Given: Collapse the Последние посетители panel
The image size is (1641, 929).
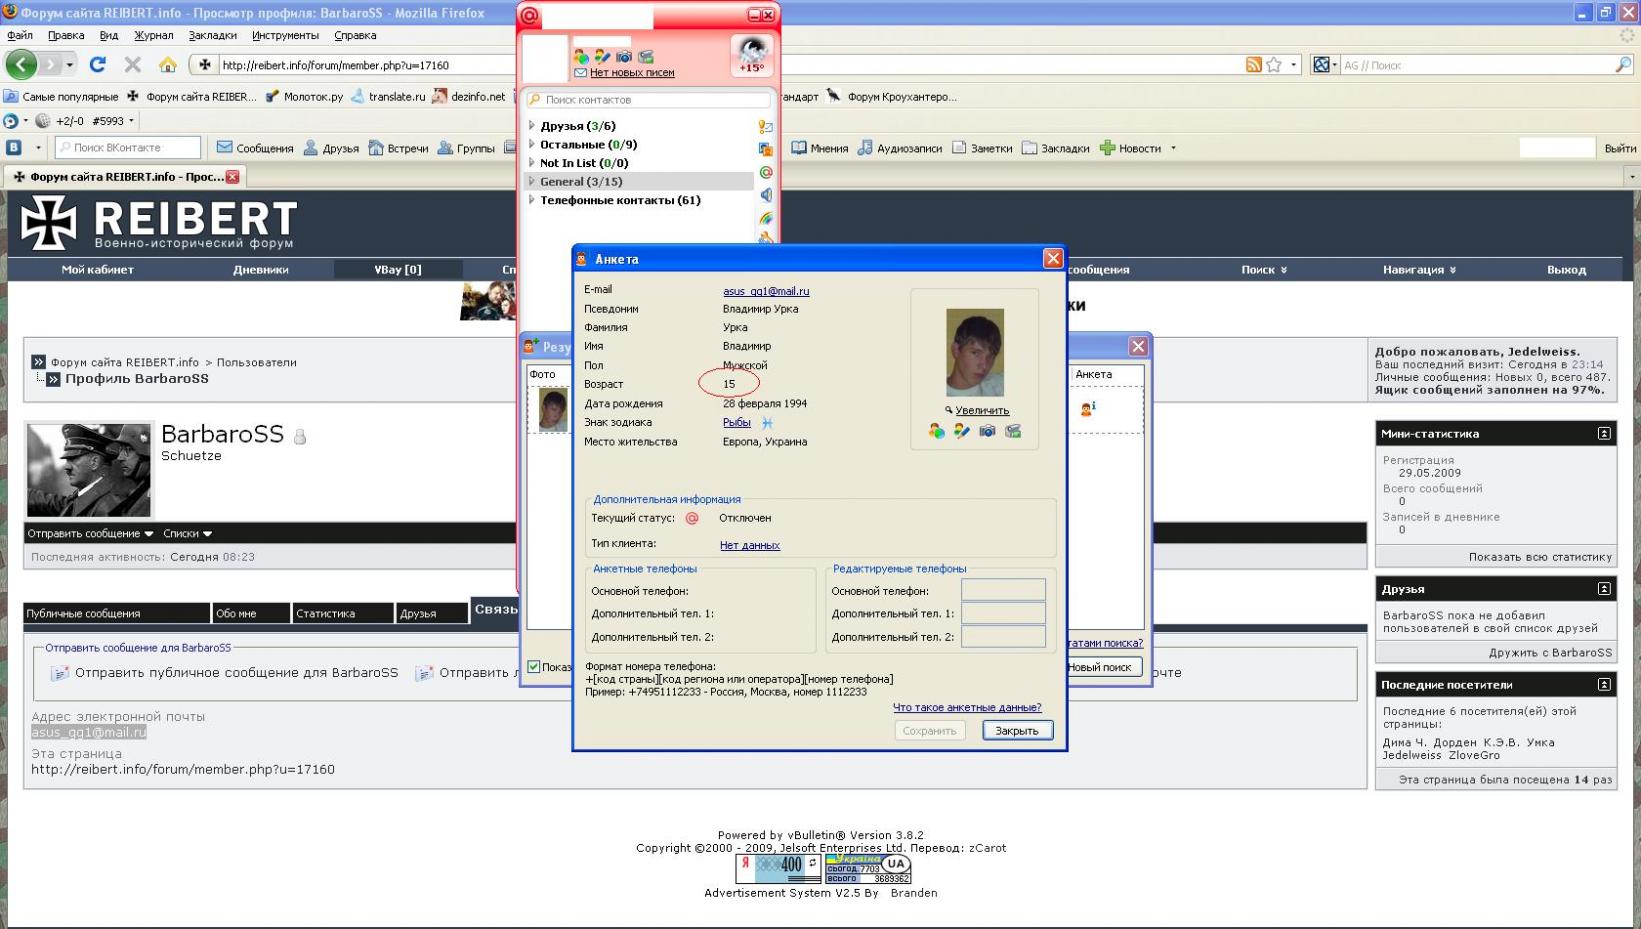Looking at the screenshot, I should (1603, 685).
